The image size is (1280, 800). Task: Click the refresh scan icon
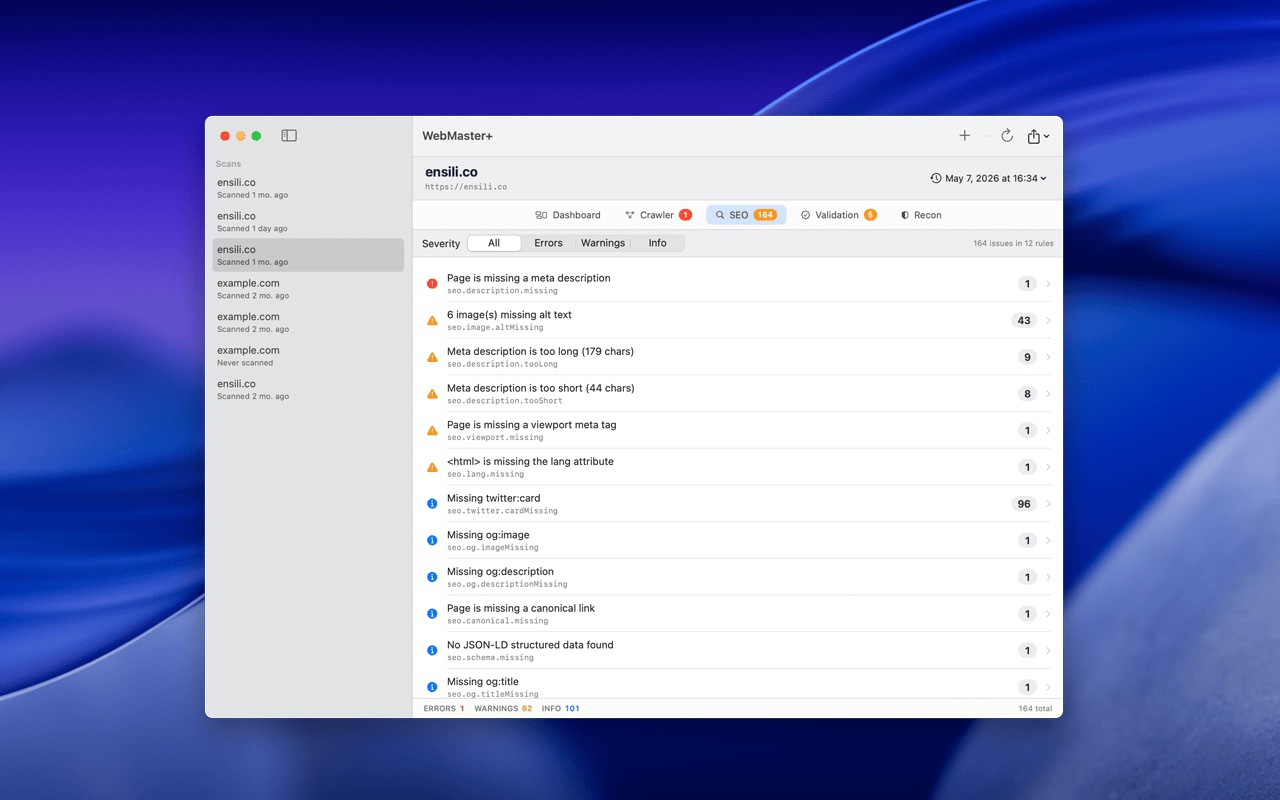tap(1007, 136)
